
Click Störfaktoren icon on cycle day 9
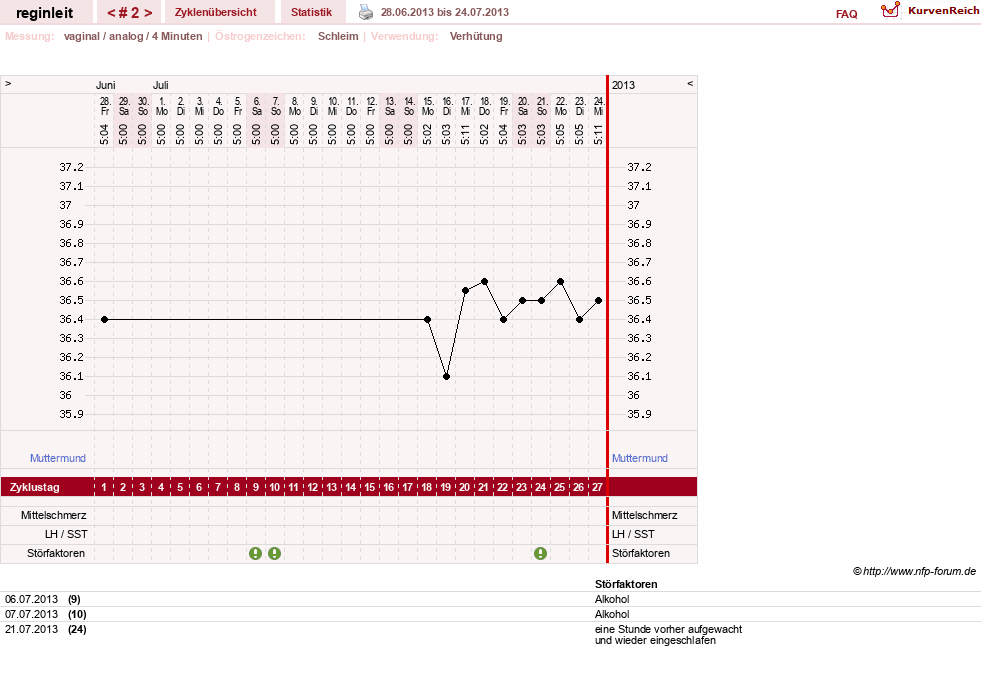pyautogui.click(x=255, y=553)
